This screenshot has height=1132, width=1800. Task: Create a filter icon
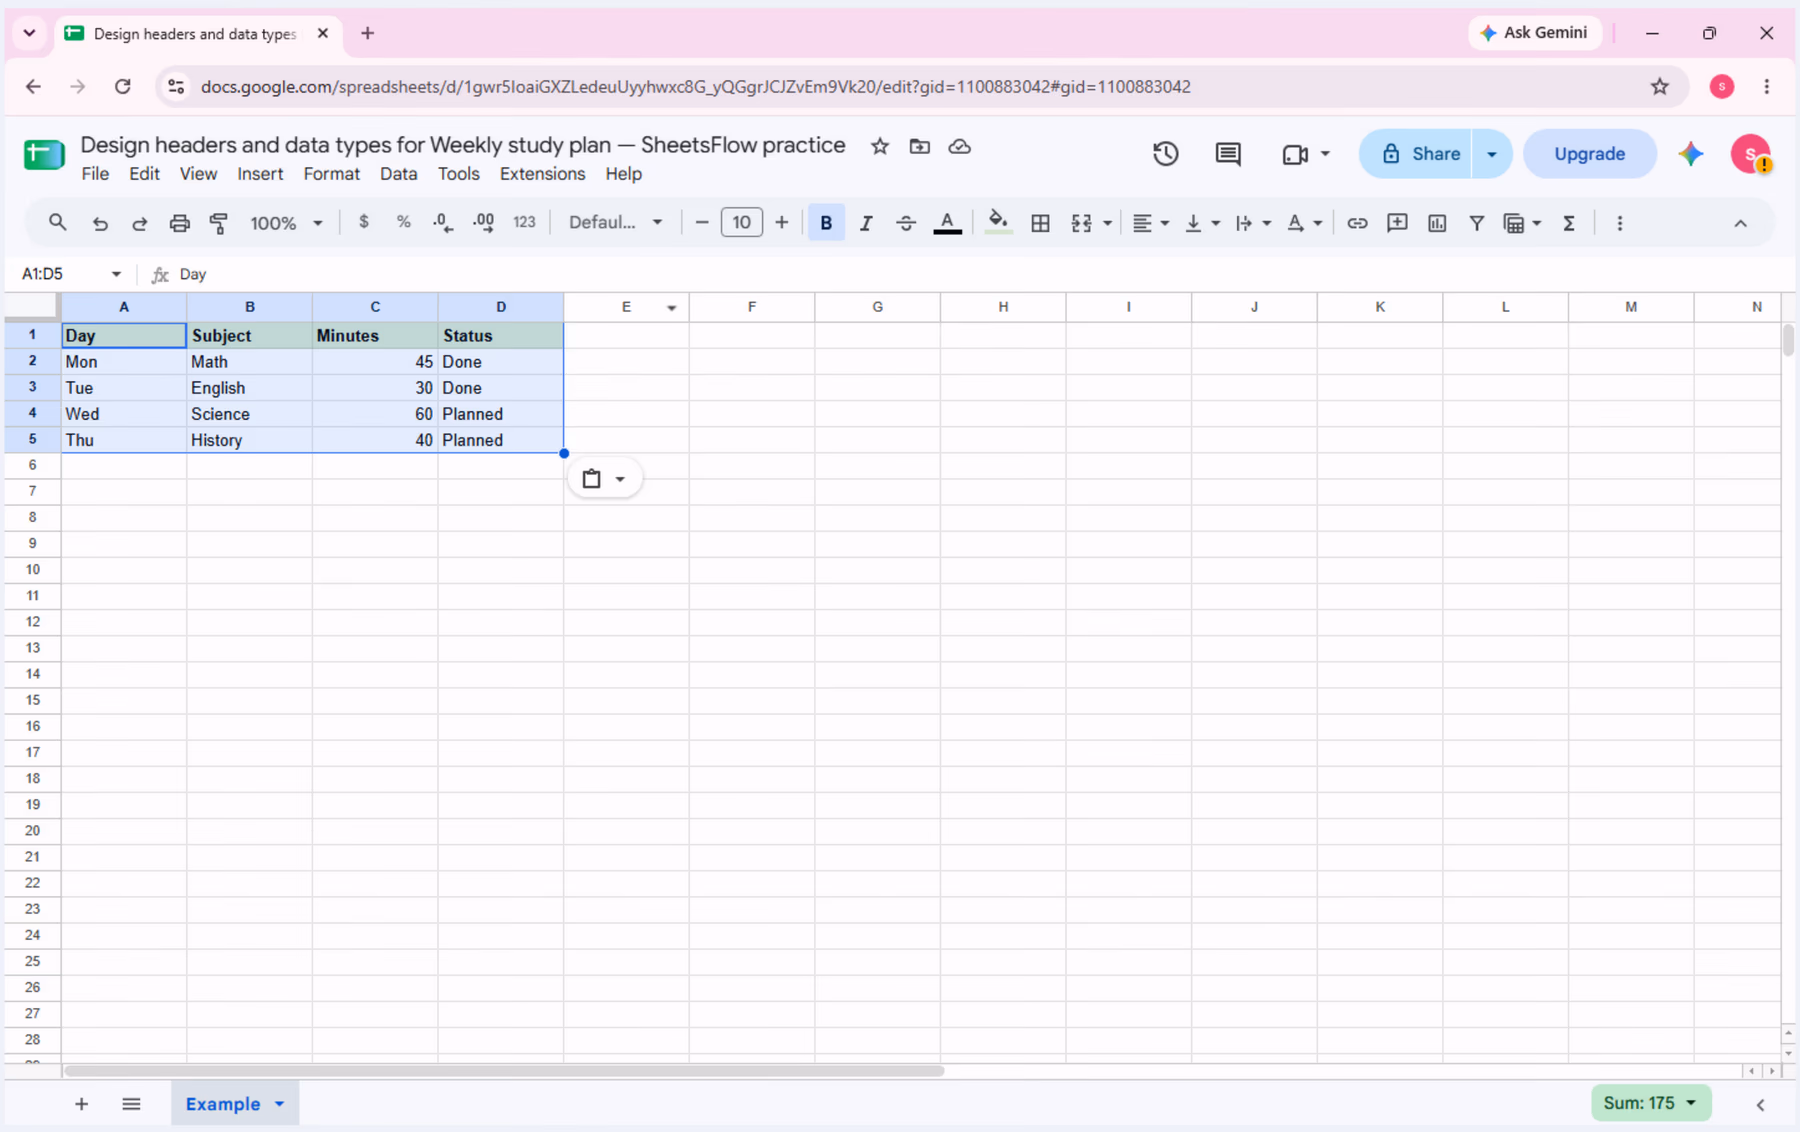pos(1476,223)
